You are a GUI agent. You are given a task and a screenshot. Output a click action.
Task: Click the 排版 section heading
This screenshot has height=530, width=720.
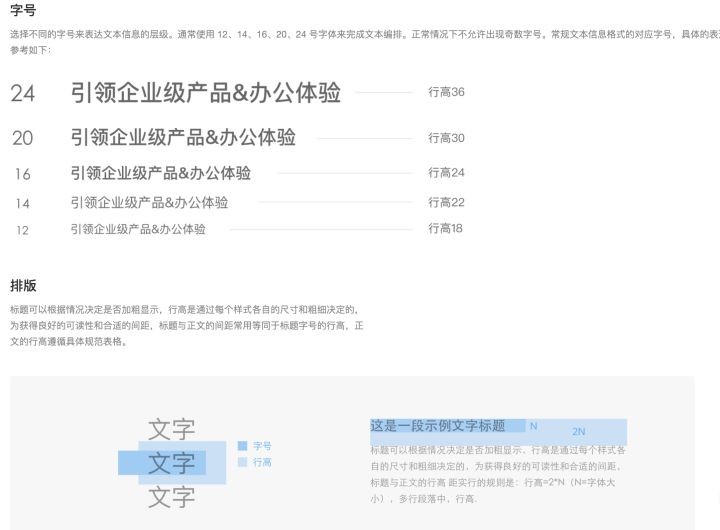click(x=23, y=286)
